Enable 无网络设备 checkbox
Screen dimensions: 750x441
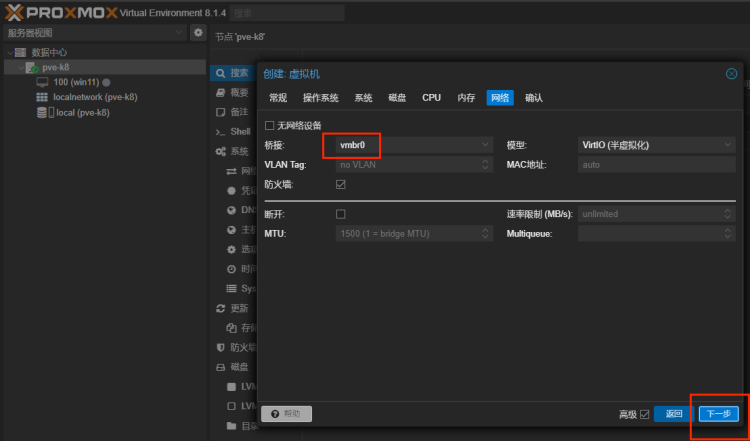pyautogui.click(x=269, y=125)
